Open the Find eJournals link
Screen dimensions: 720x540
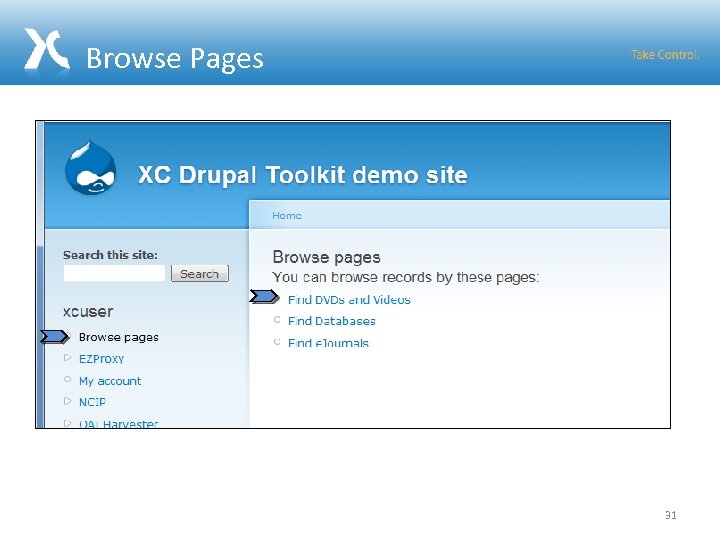(328, 343)
